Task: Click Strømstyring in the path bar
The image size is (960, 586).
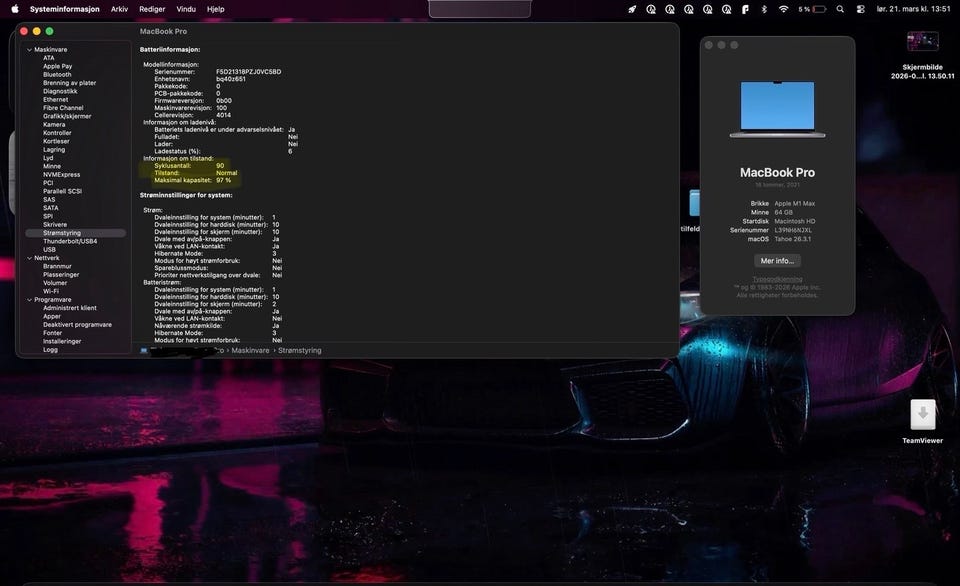Action: coord(299,350)
